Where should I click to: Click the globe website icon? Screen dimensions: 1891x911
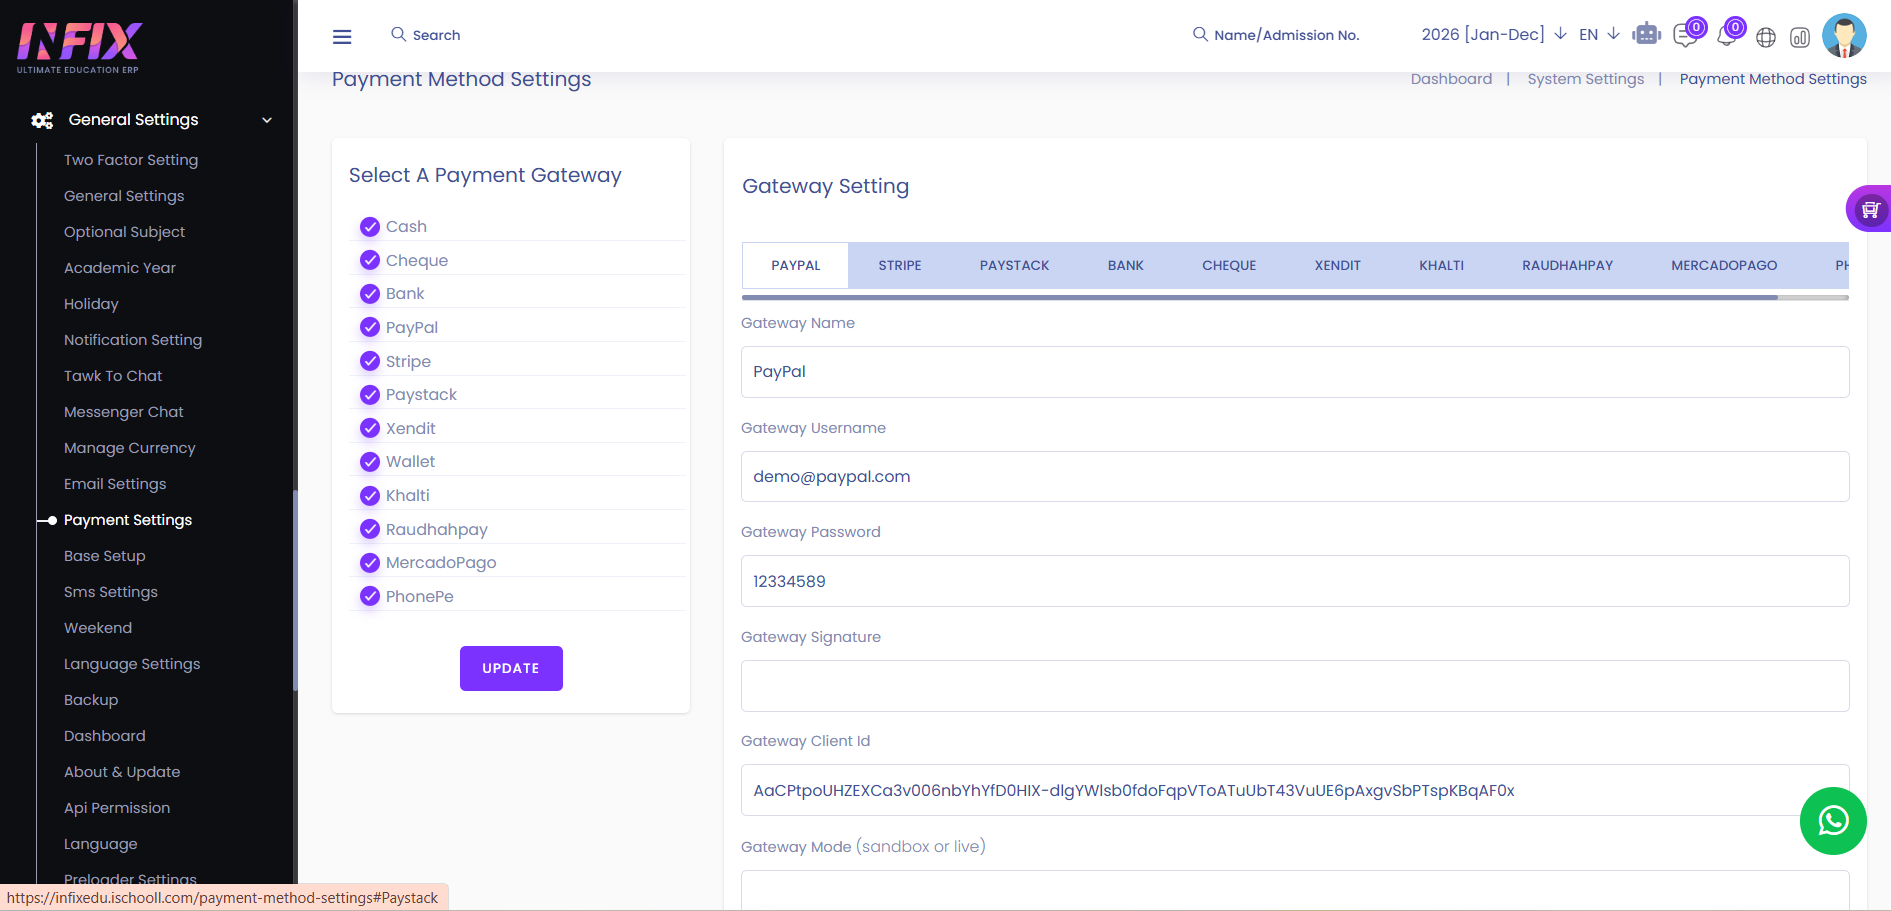(1766, 37)
